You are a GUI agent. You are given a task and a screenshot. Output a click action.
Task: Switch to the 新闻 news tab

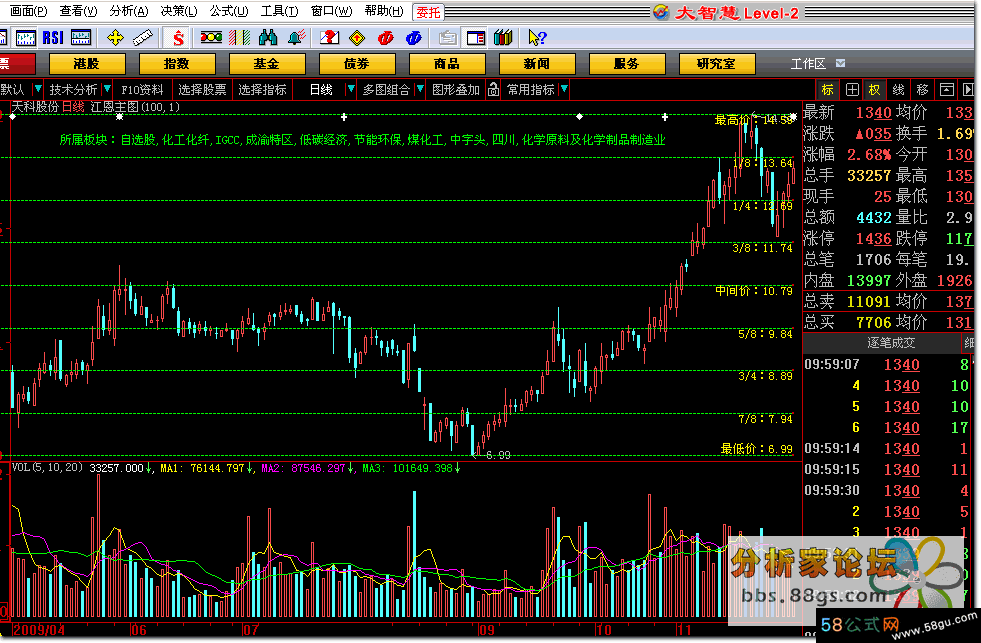point(537,64)
